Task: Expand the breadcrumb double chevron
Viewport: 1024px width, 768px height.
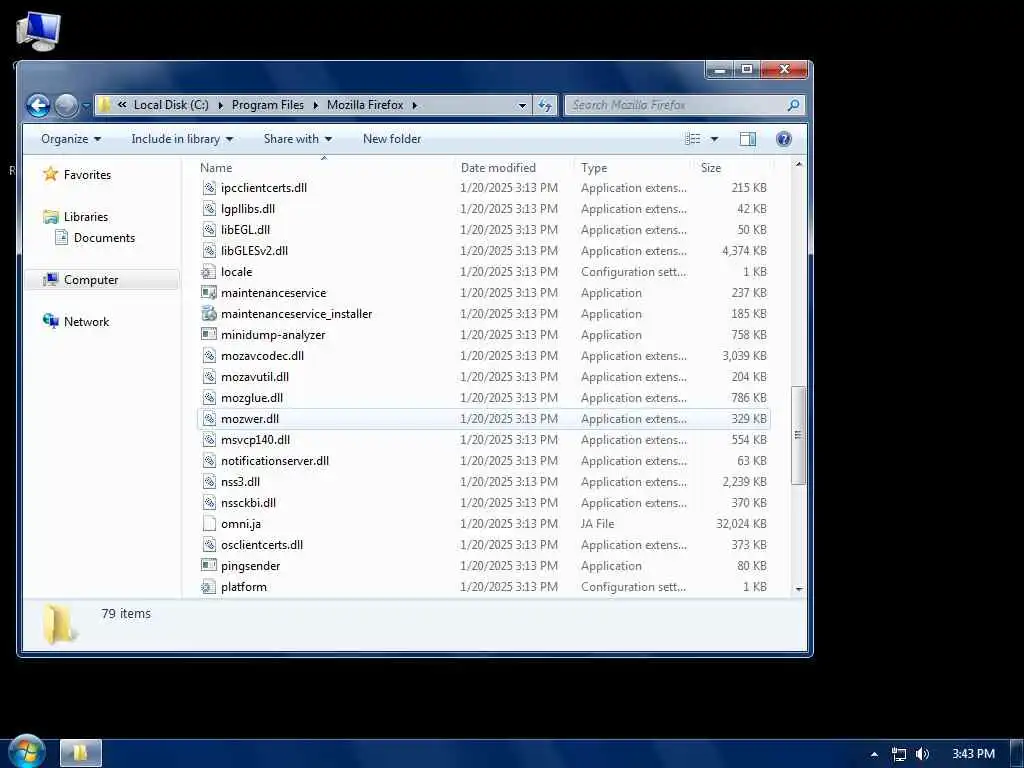Action: (122, 105)
